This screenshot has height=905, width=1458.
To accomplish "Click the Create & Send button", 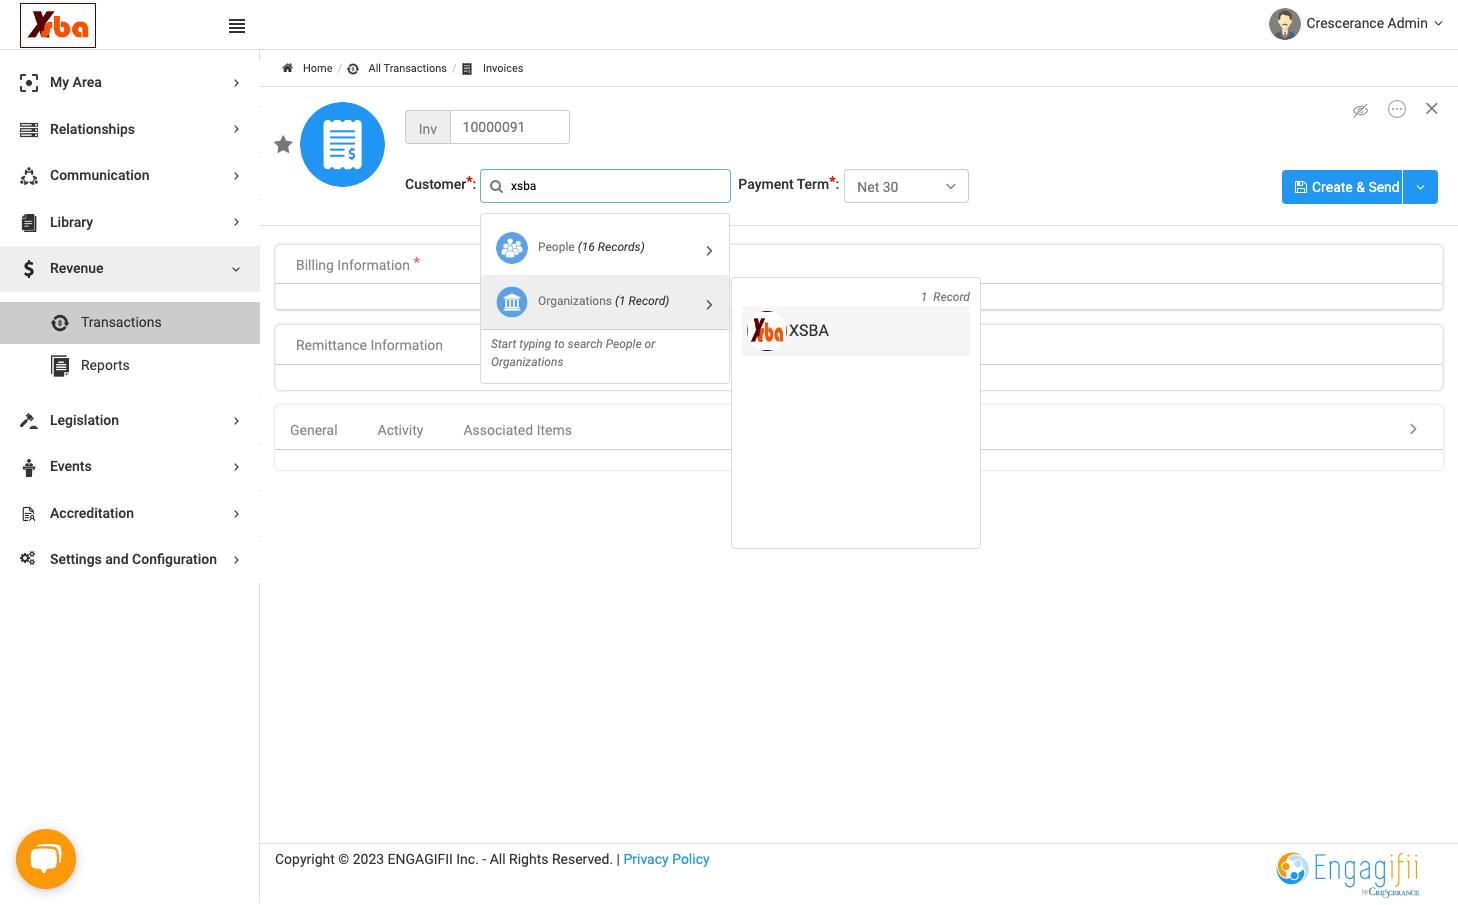I will tap(1342, 187).
